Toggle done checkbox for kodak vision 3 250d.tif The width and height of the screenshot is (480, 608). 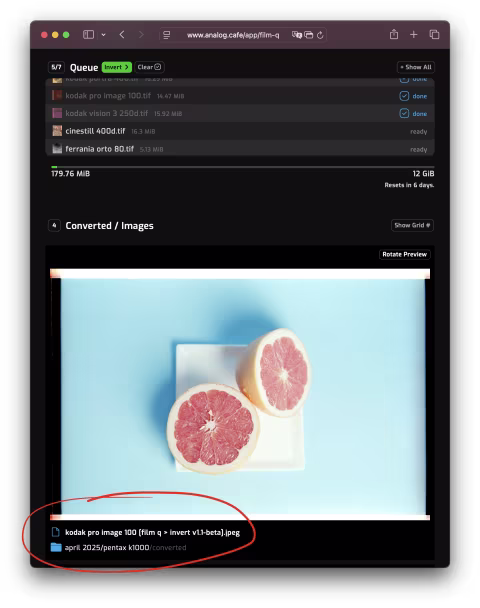tap(404, 113)
